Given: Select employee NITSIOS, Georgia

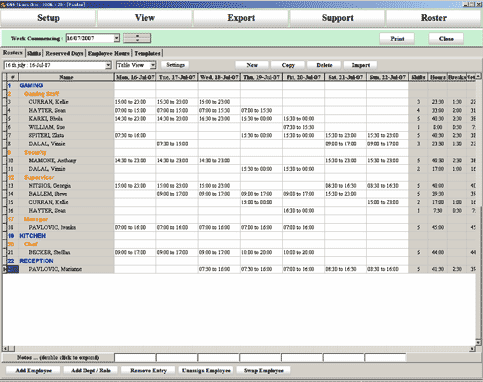Looking at the screenshot, I should point(50,186).
